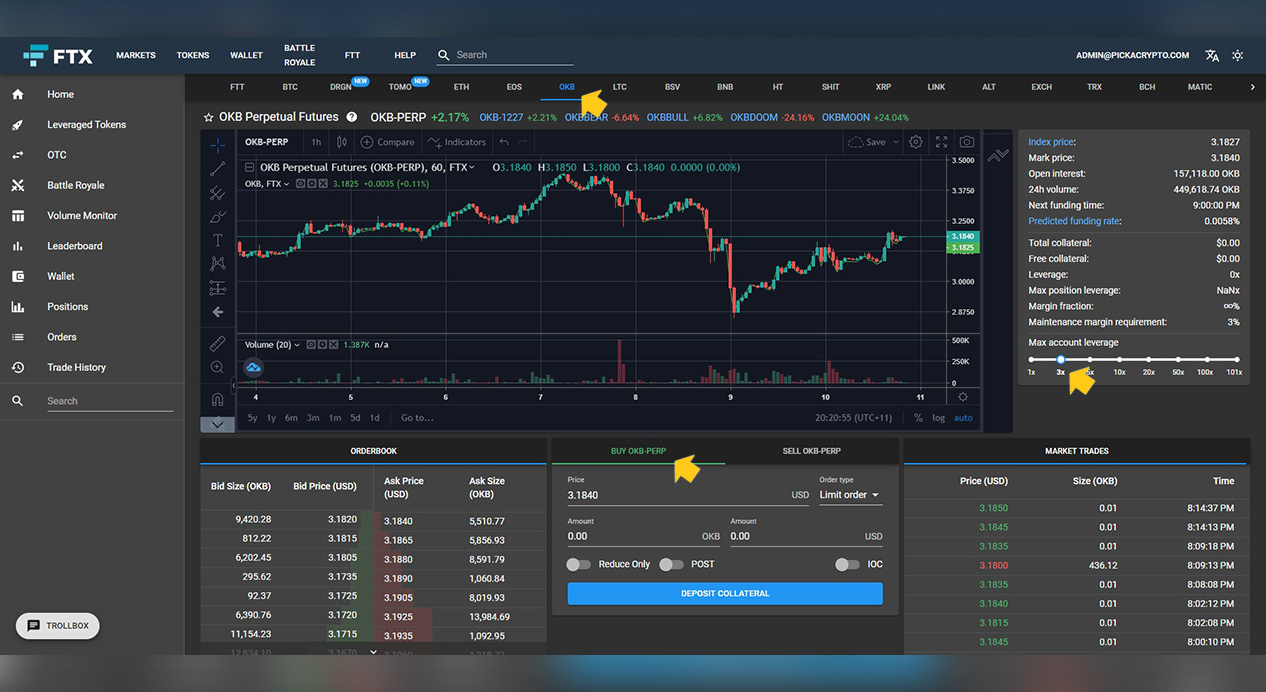
Task: Set max account leverage to 1x
Action: pos(1031,359)
